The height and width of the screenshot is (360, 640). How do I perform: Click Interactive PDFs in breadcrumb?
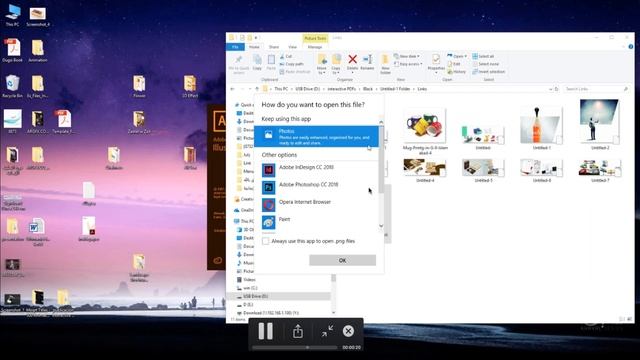click(341, 89)
